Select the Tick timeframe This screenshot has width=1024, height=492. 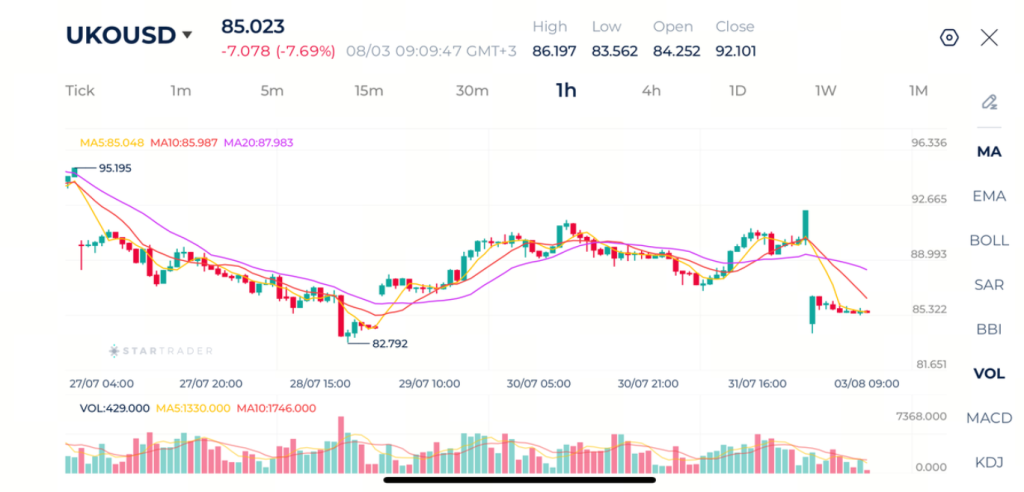click(80, 91)
